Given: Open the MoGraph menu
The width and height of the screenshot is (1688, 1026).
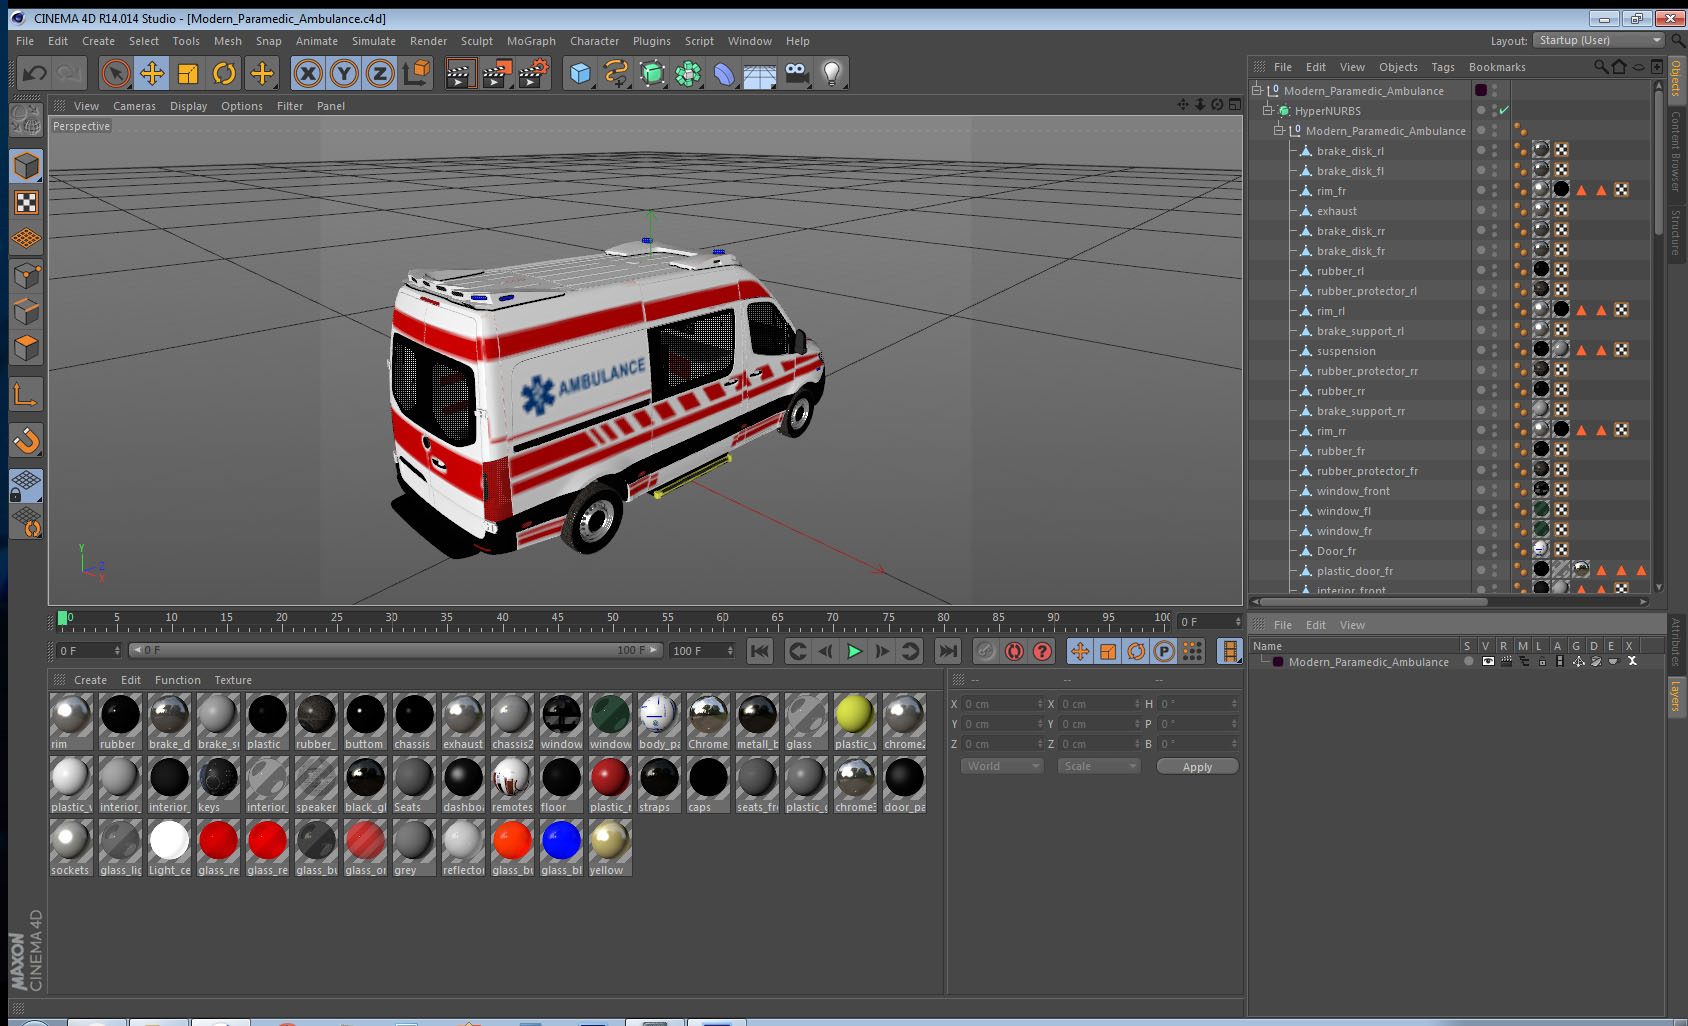Looking at the screenshot, I should coord(531,41).
